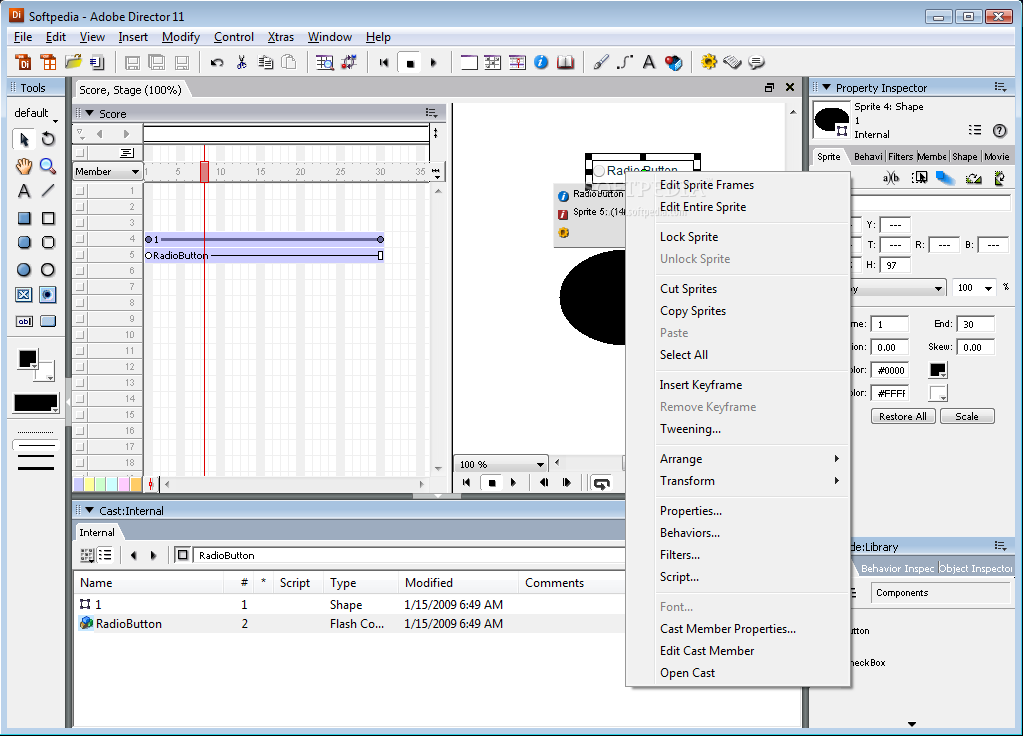Toggle visibility box for score channel 1
Image resolution: width=1023 pixels, height=736 pixels.
click(80, 191)
